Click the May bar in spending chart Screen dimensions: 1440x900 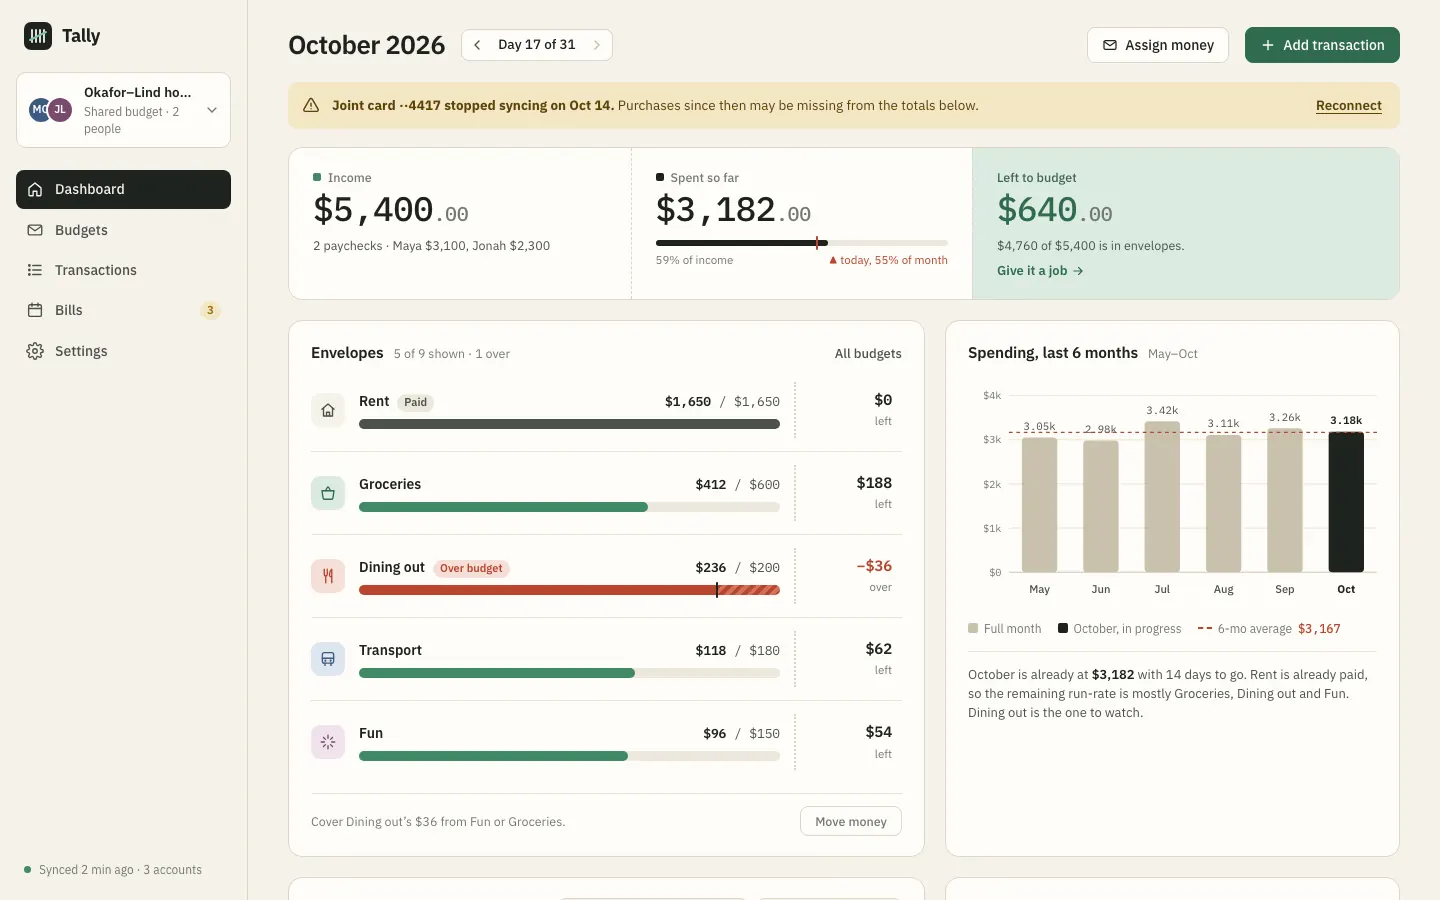[x=1039, y=504]
